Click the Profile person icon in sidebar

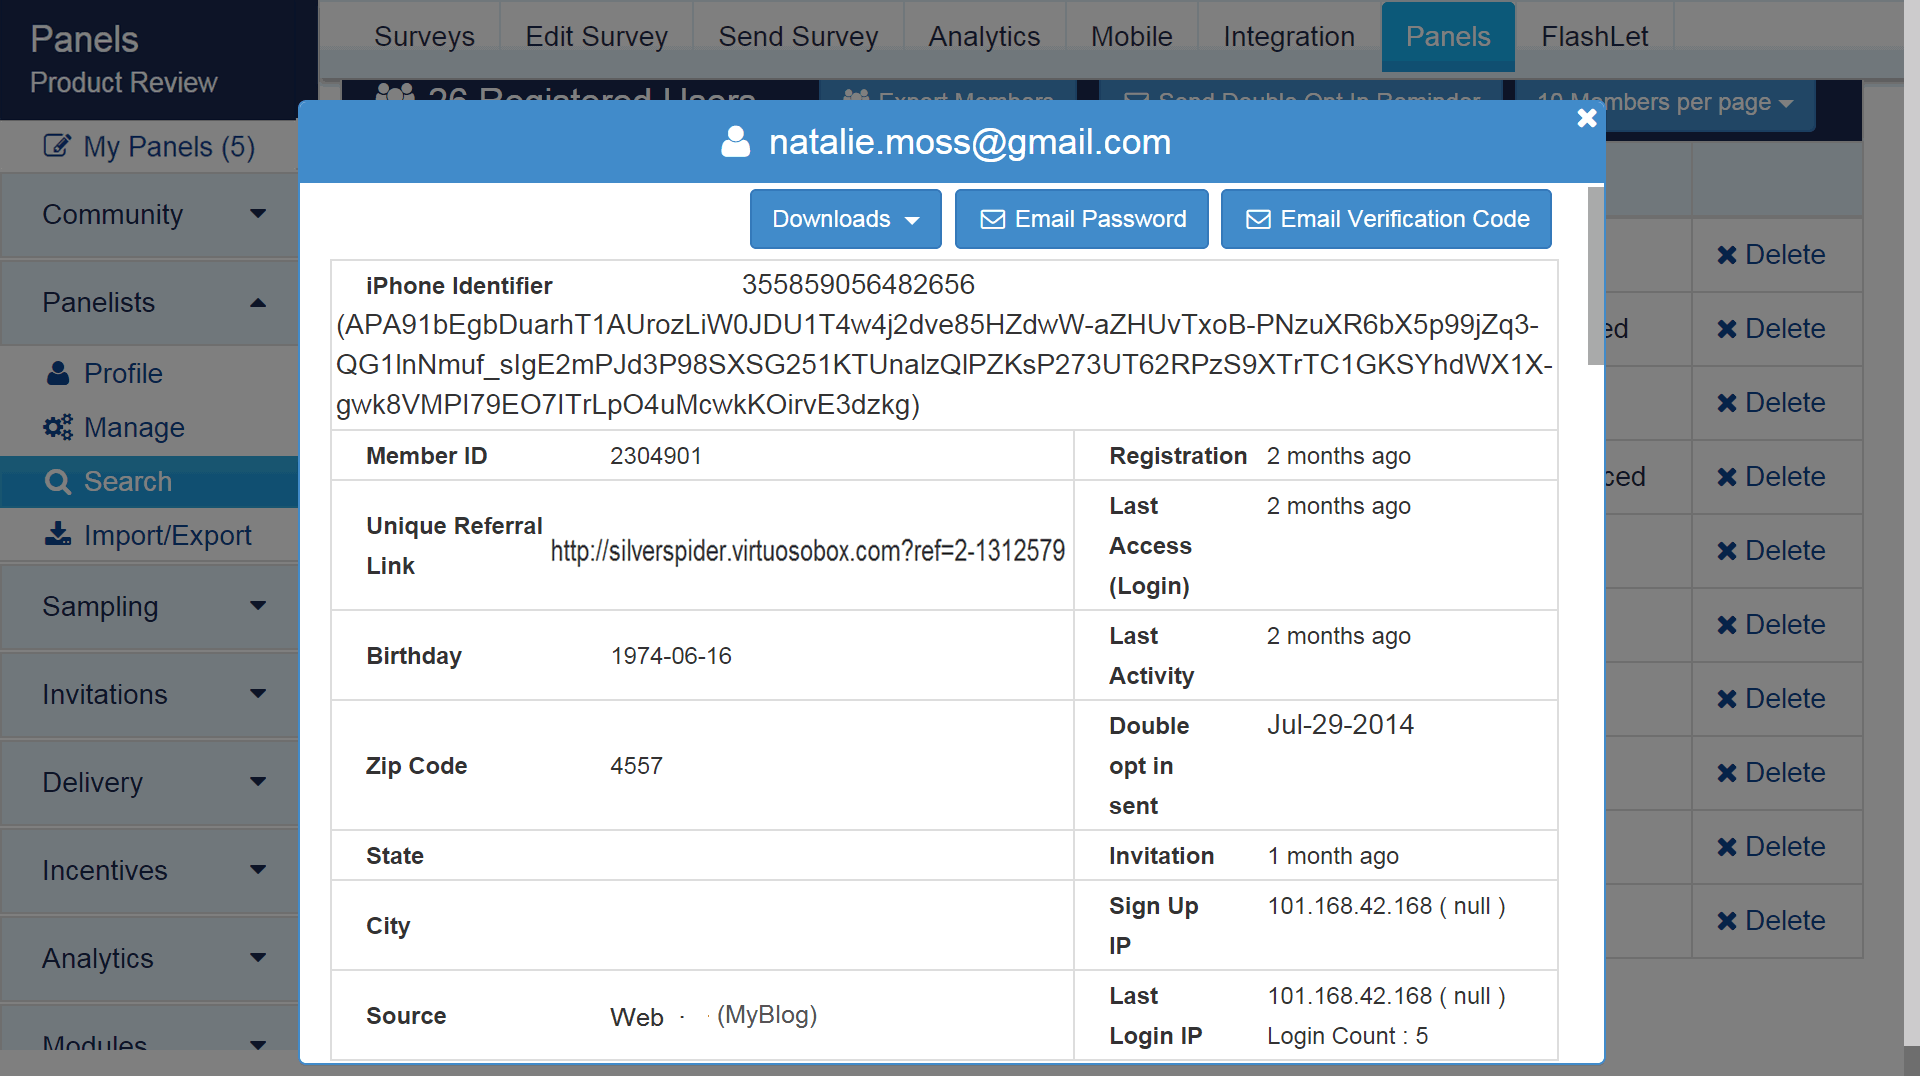(58, 373)
